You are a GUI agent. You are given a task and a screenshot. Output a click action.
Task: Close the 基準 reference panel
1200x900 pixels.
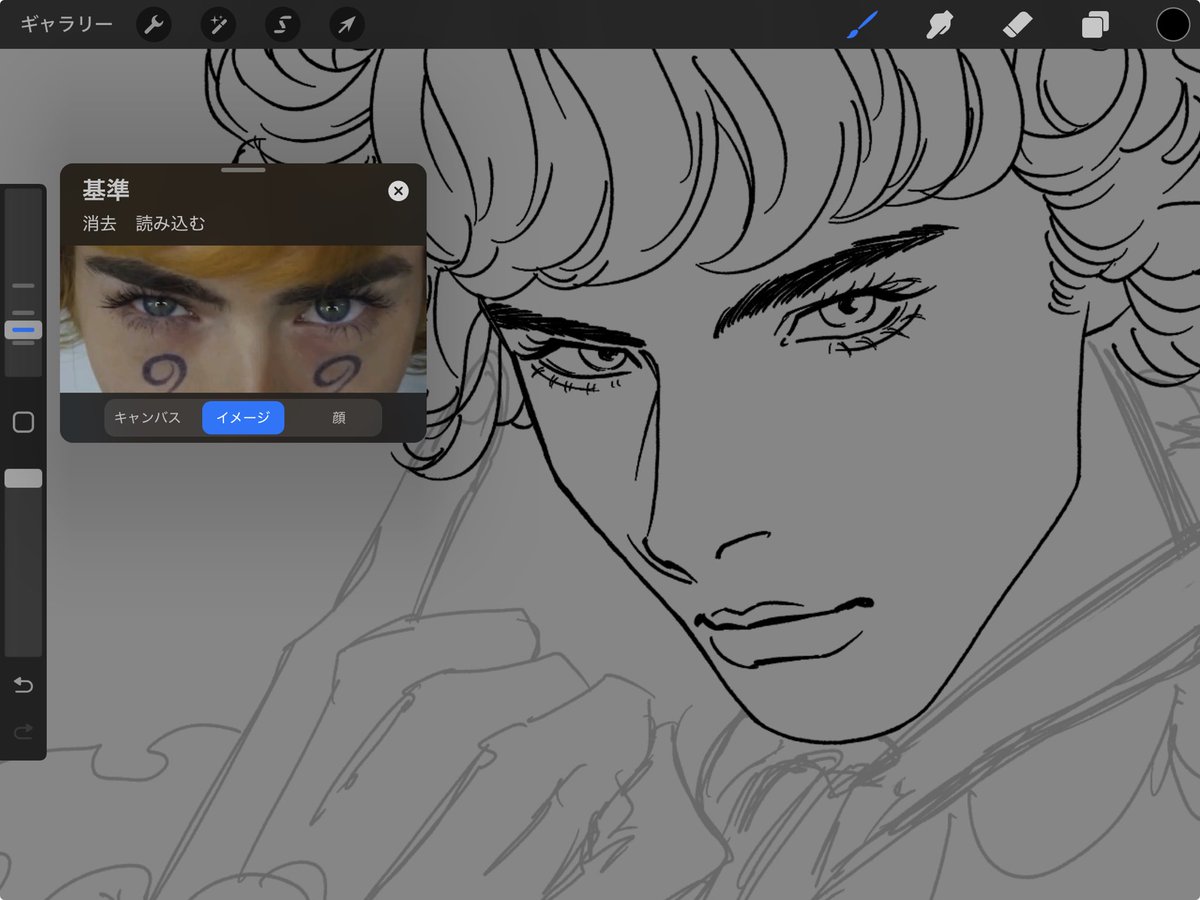pyautogui.click(x=398, y=190)
